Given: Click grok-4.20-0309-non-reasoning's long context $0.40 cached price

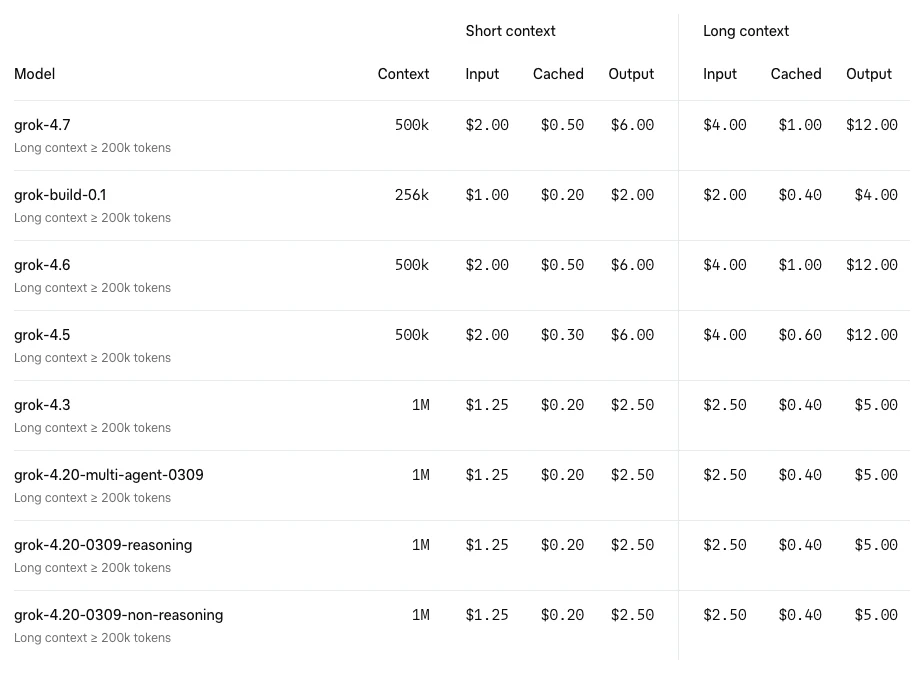Looking at the screenshot, I should [x=800, y=615].
